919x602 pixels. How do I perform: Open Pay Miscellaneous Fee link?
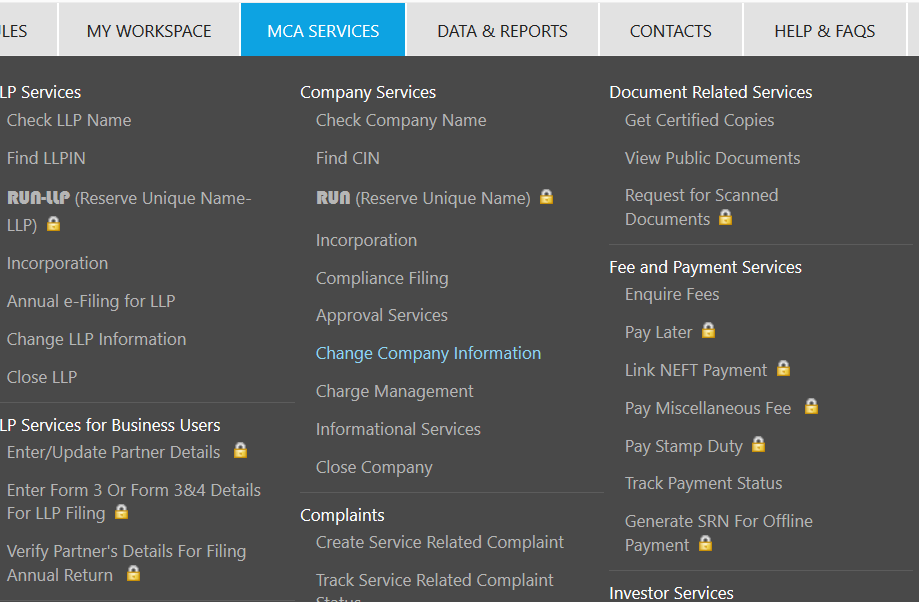pos(708,408)
